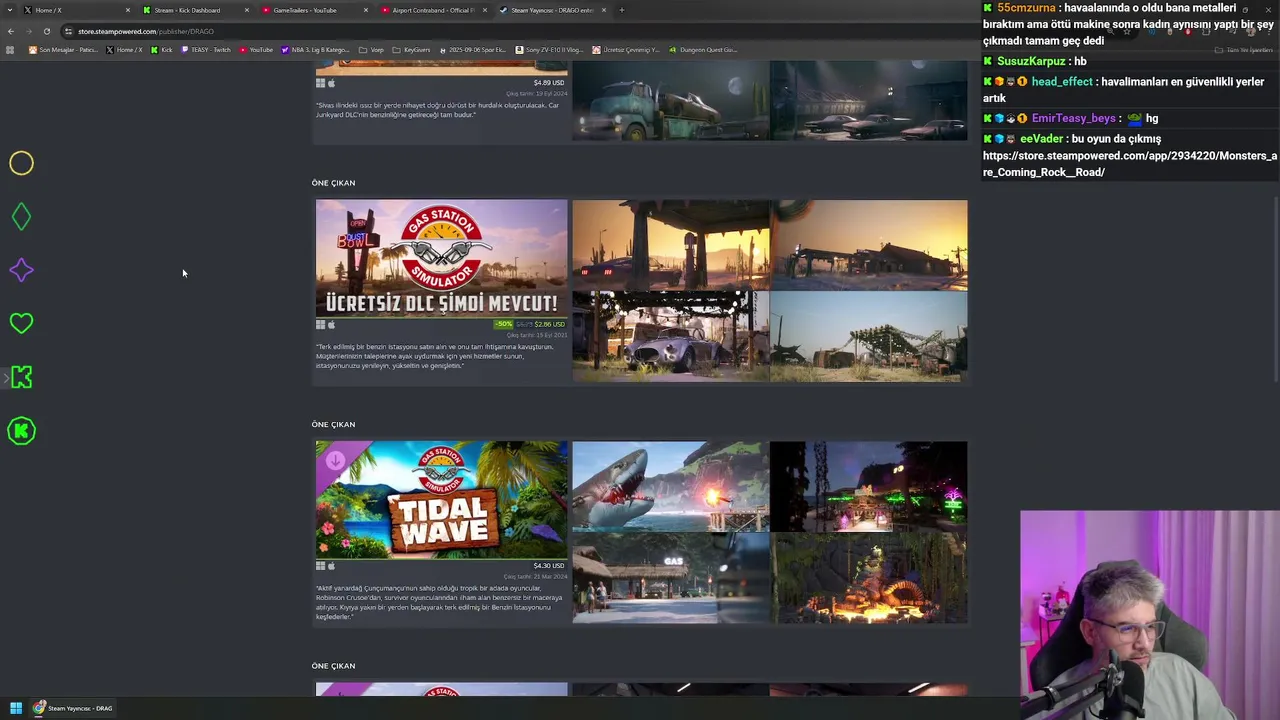This screenshot has height=720, width=1280.
Task: Close the Stream - Kick Dashboard tab
Action: pos(246,10)
